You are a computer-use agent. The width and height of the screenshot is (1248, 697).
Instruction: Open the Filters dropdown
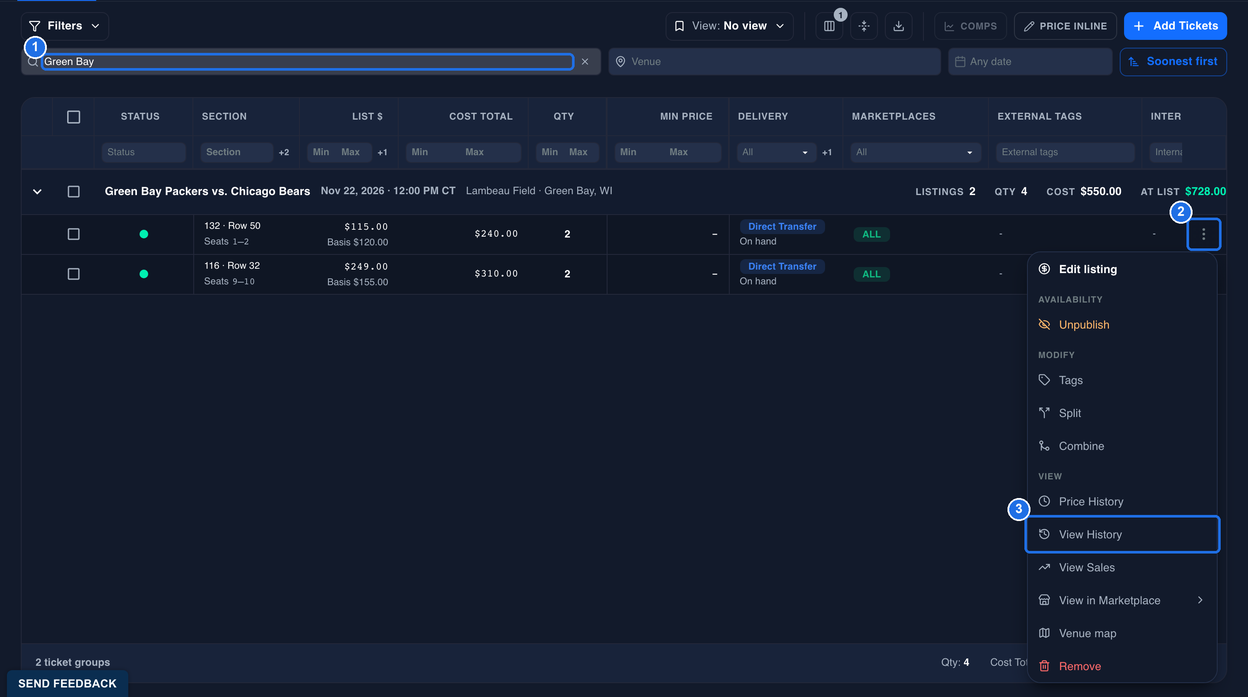(65, 26)
